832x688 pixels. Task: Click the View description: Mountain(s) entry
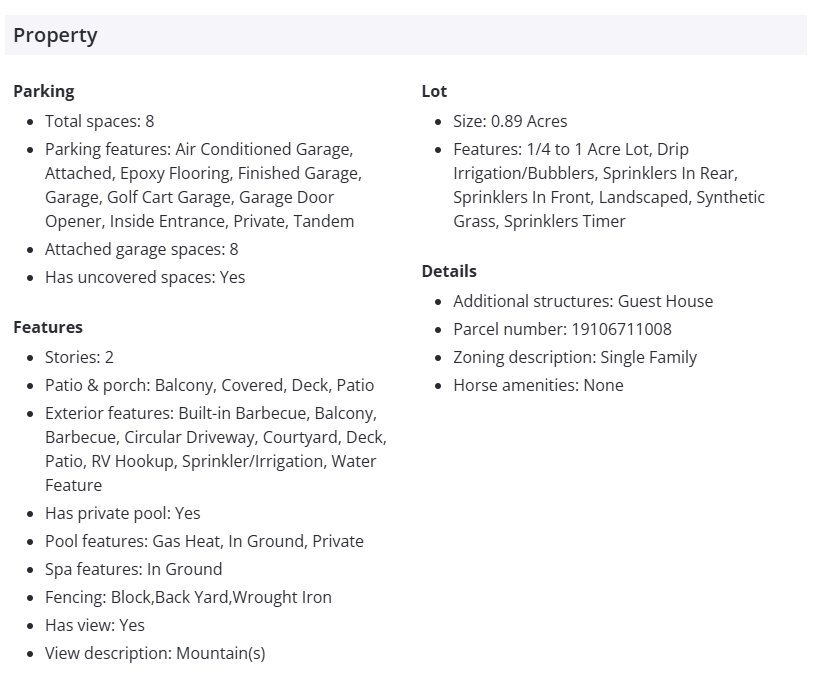point(155,653)
